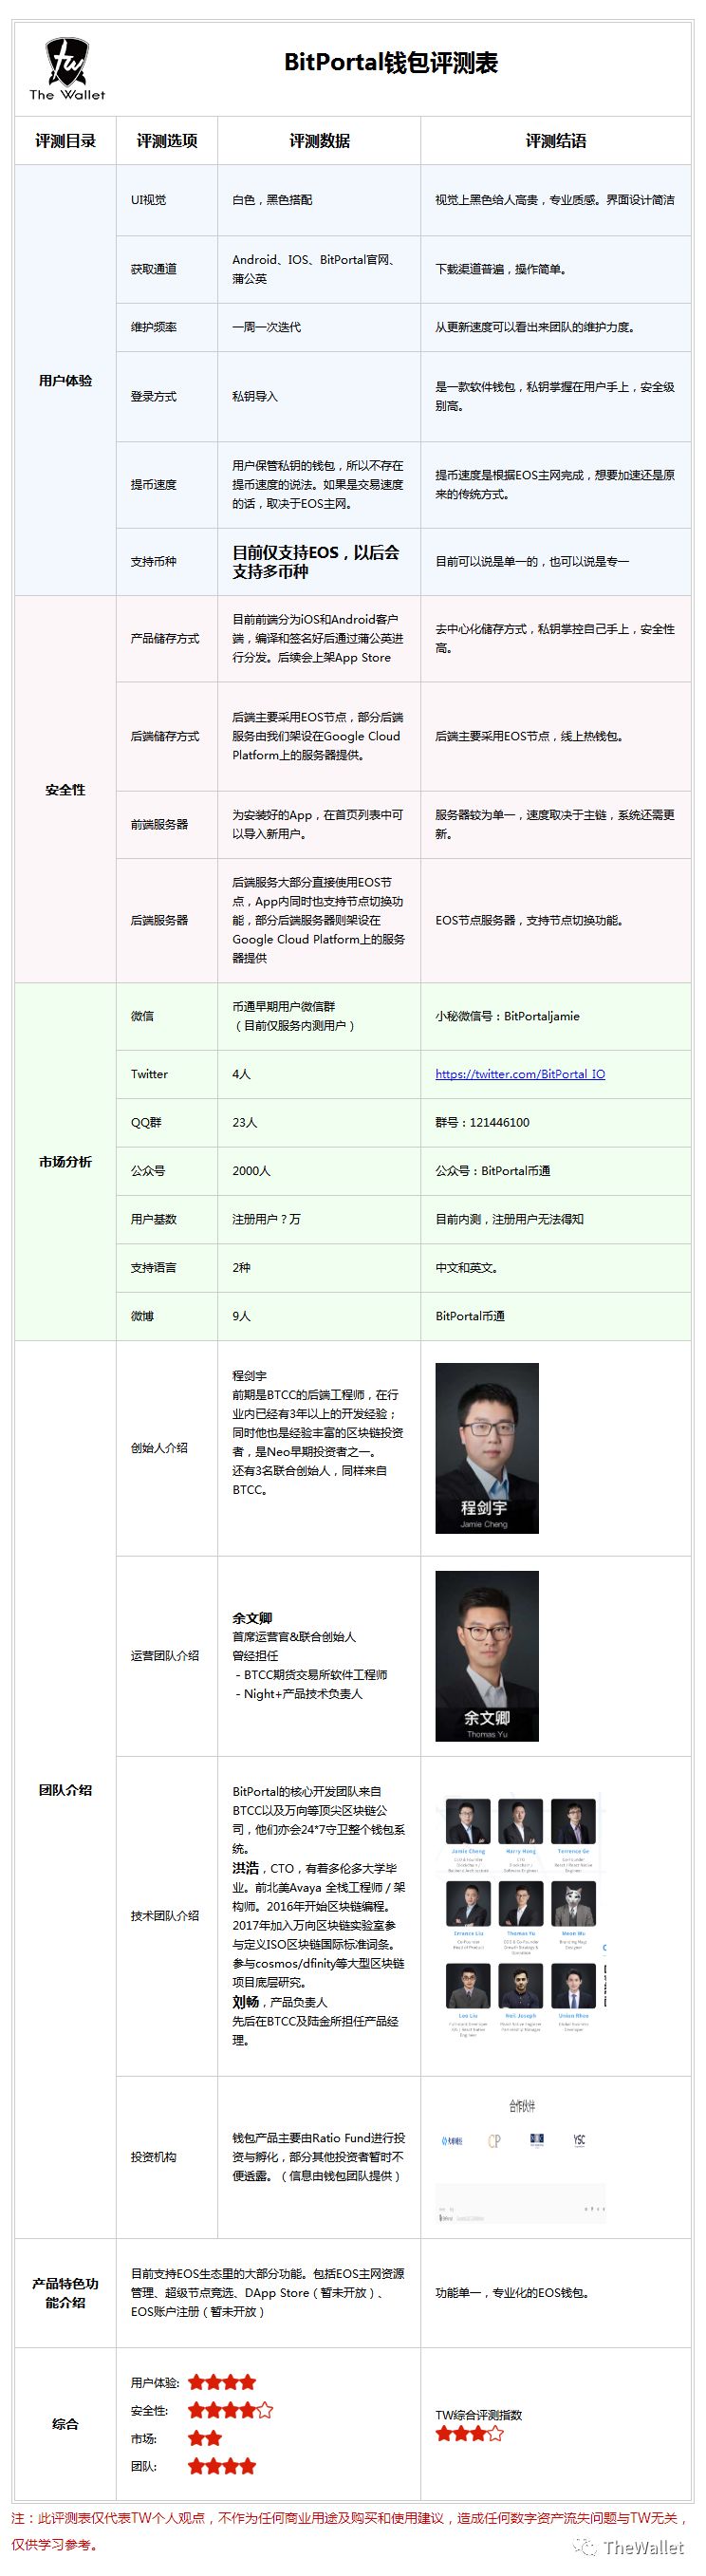Select Jamie Cheng founder photo
Image resolution: width=706 pixels, height=2576 pixels.
point(487,1448)
